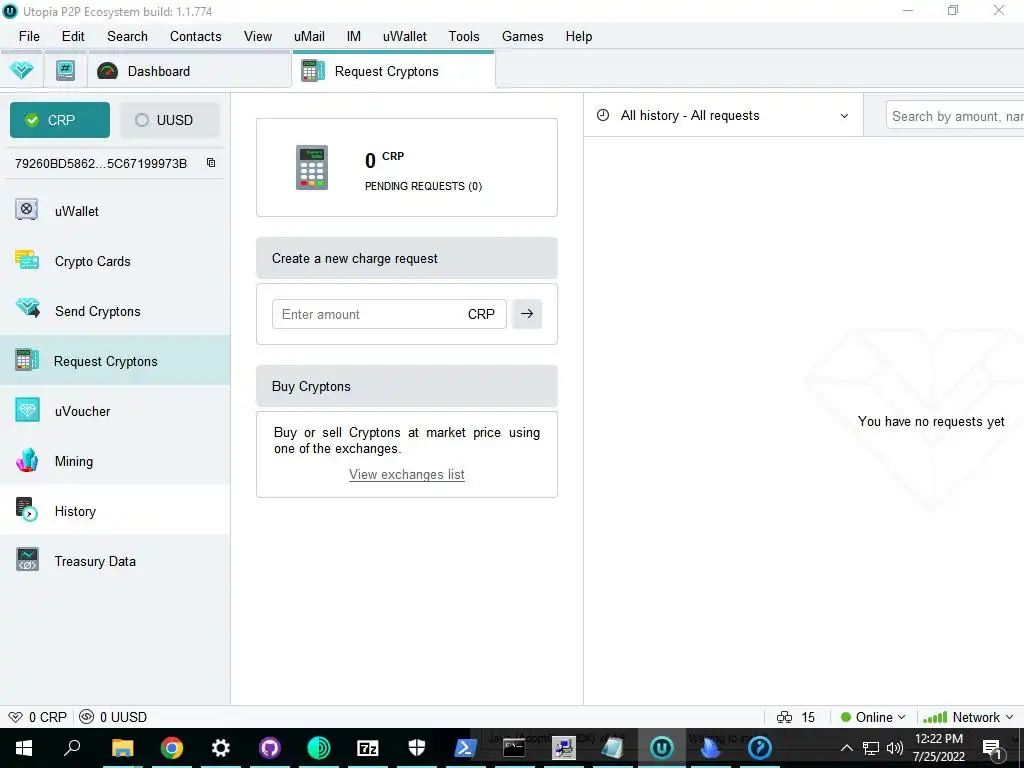Open the Help menu
Image resolution: width=1024 pixels, height=768 pixels.
click(579, 37)
